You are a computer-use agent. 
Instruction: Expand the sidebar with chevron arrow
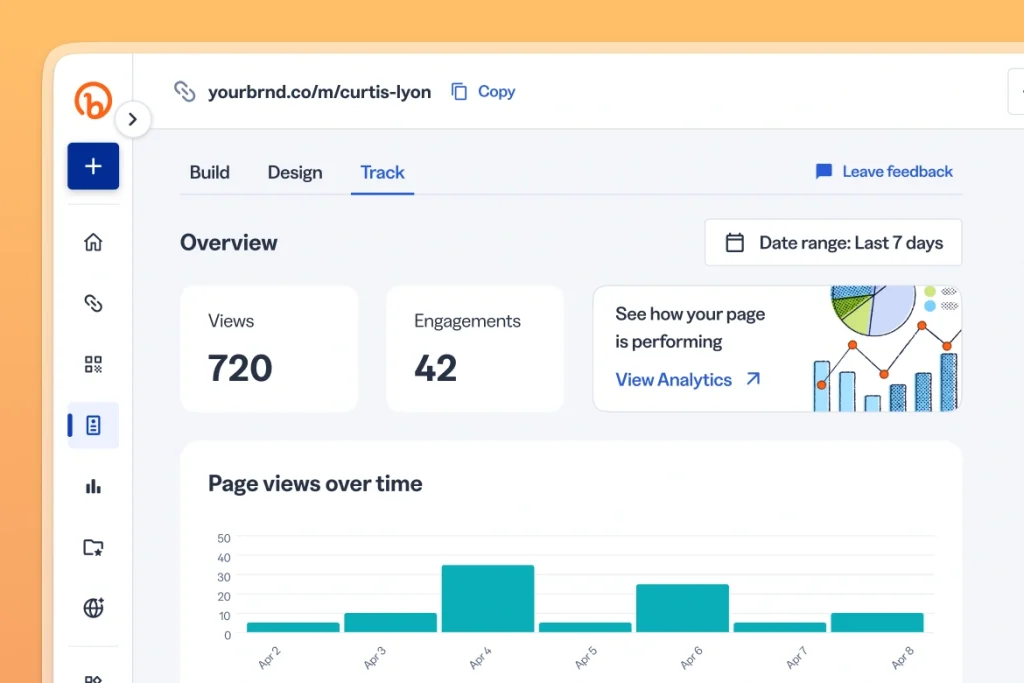[133, 119]
